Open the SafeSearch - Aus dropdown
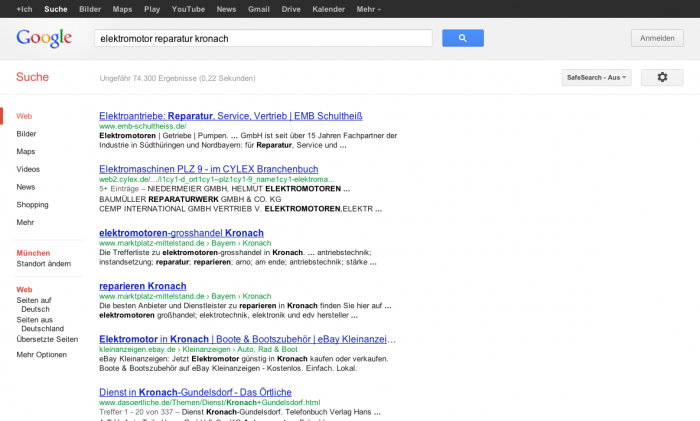The height and width of the screenshot is (421, 700). [596, 77]
